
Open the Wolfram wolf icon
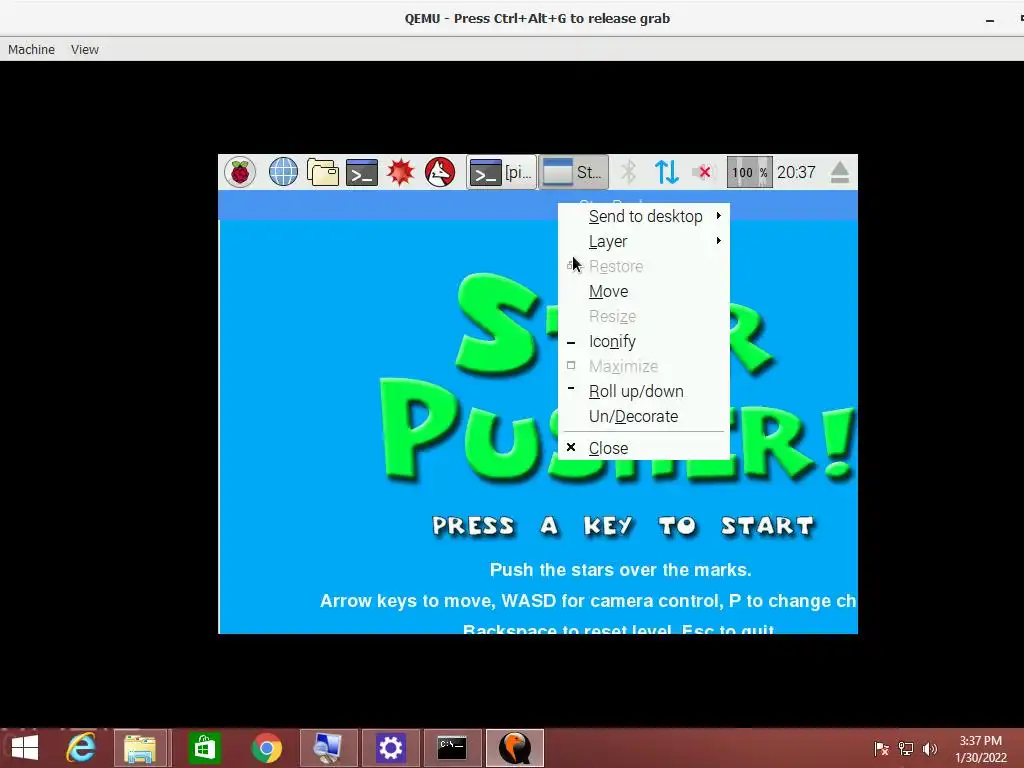pyautogui.click(x=440, y=172)
